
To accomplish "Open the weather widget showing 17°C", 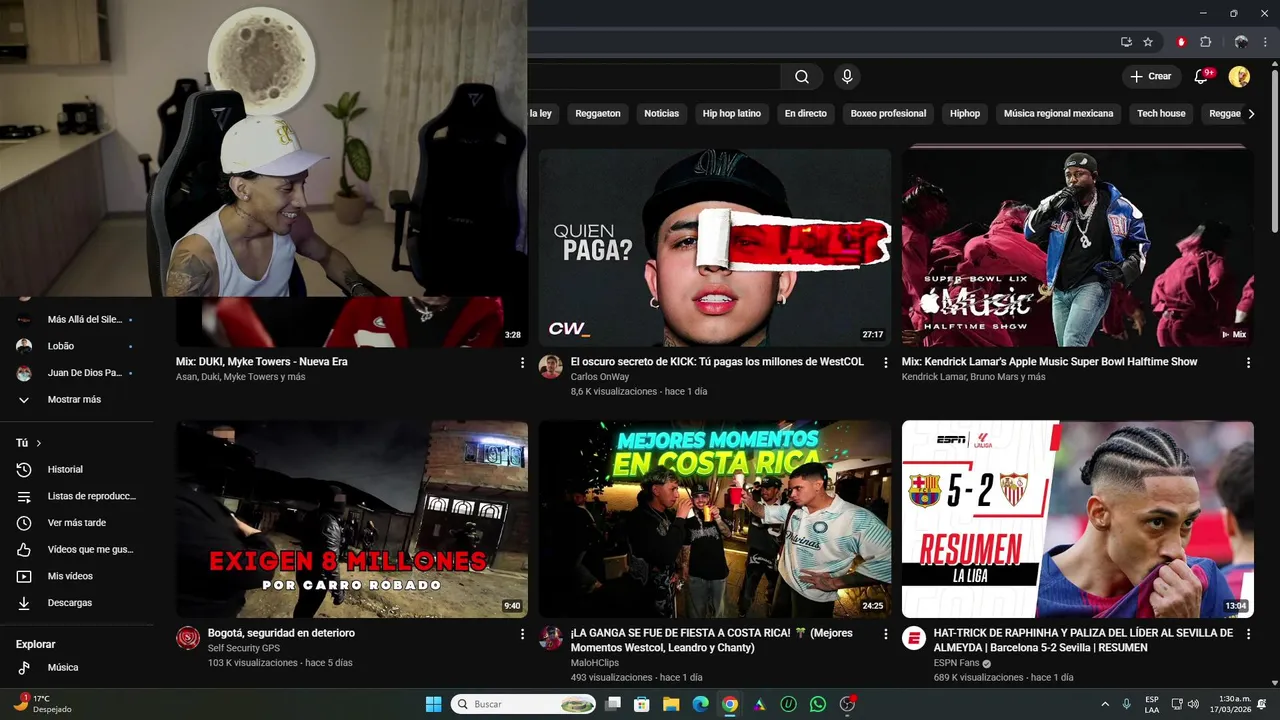I will (42, 704).
